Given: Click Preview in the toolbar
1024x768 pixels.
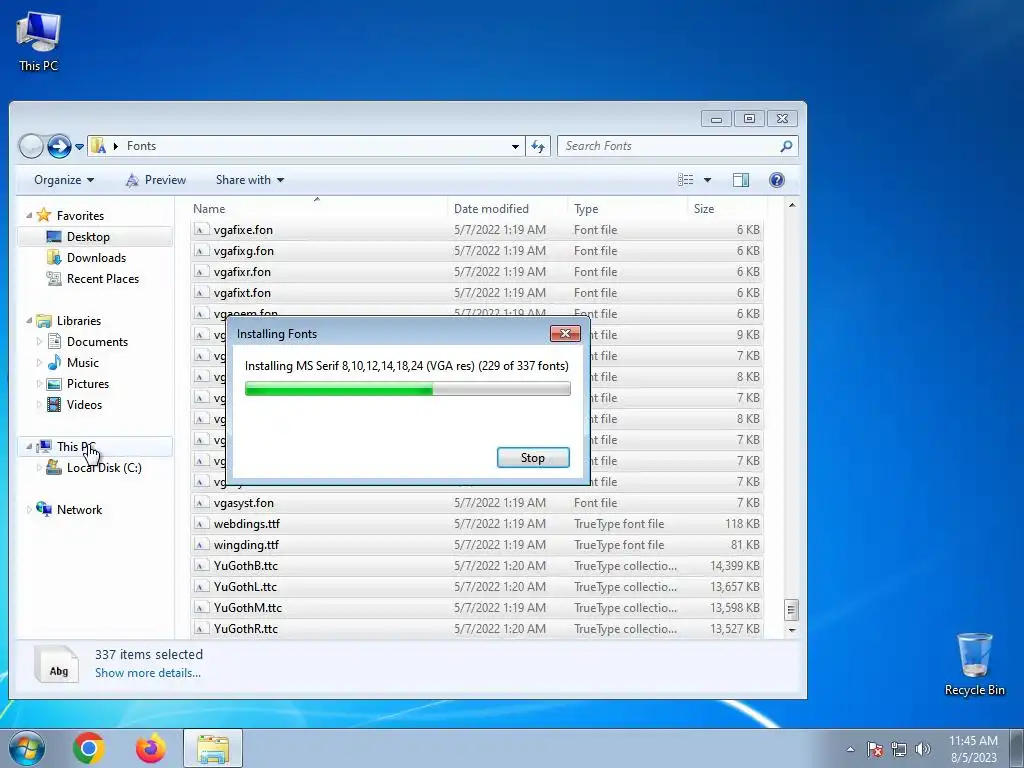Looking at the screenshot, I should pos(155,180).
